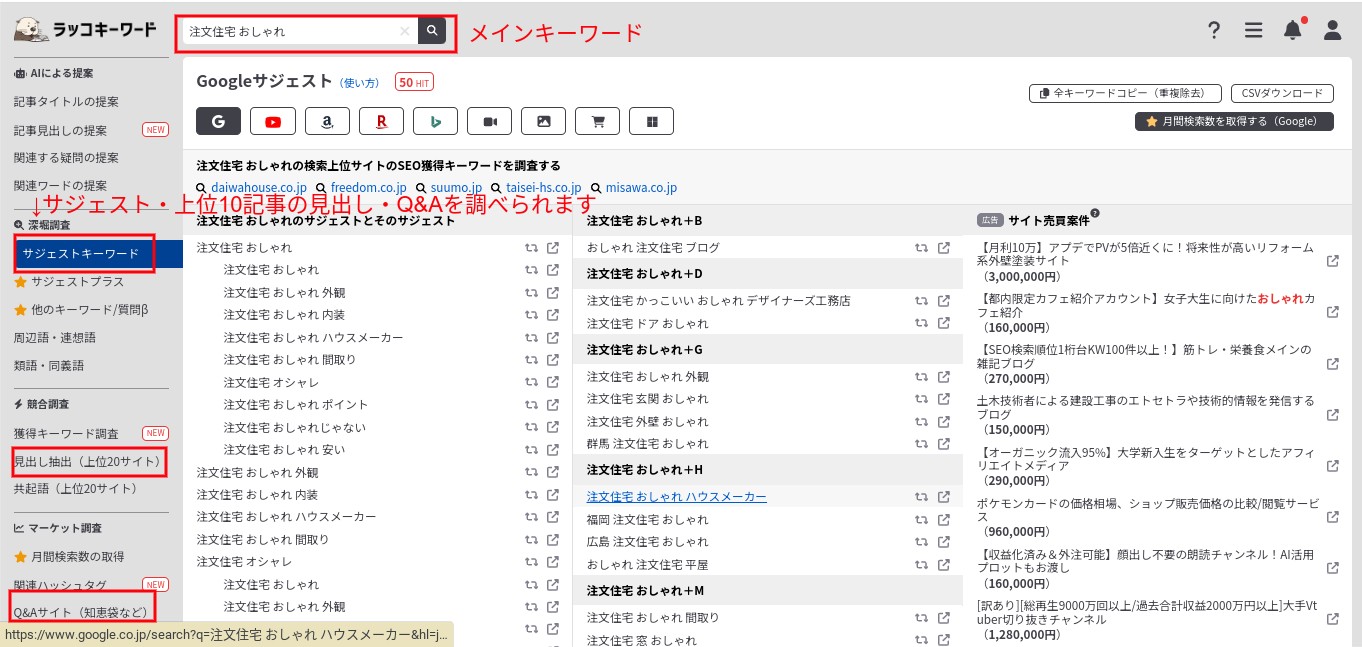The image size is (1362, 647).
Task: Open 見出し抽出（上位20サイト） in sidebar
Action: 86,462
